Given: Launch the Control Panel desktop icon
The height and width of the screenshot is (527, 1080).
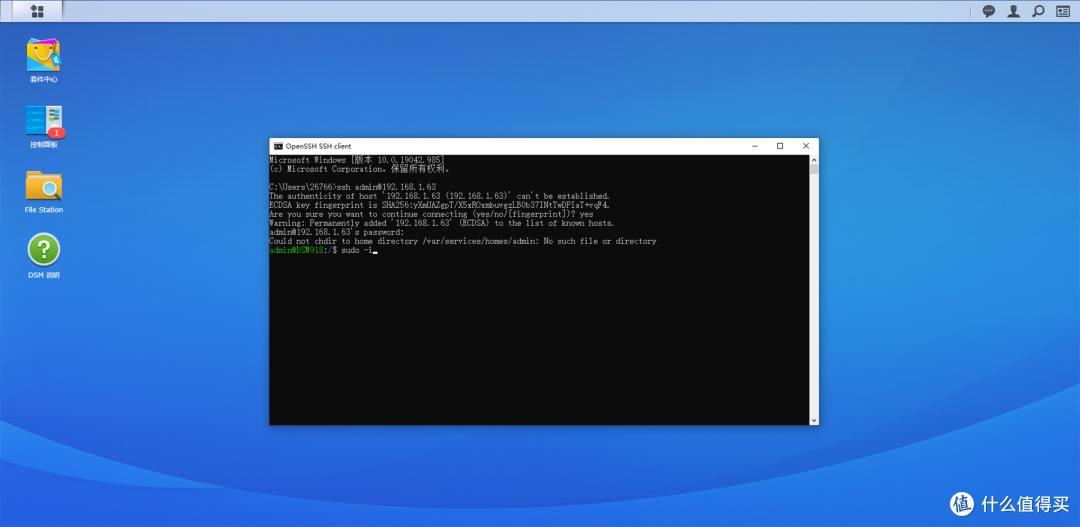Looking at the screenshot, I should coord(43,121).
